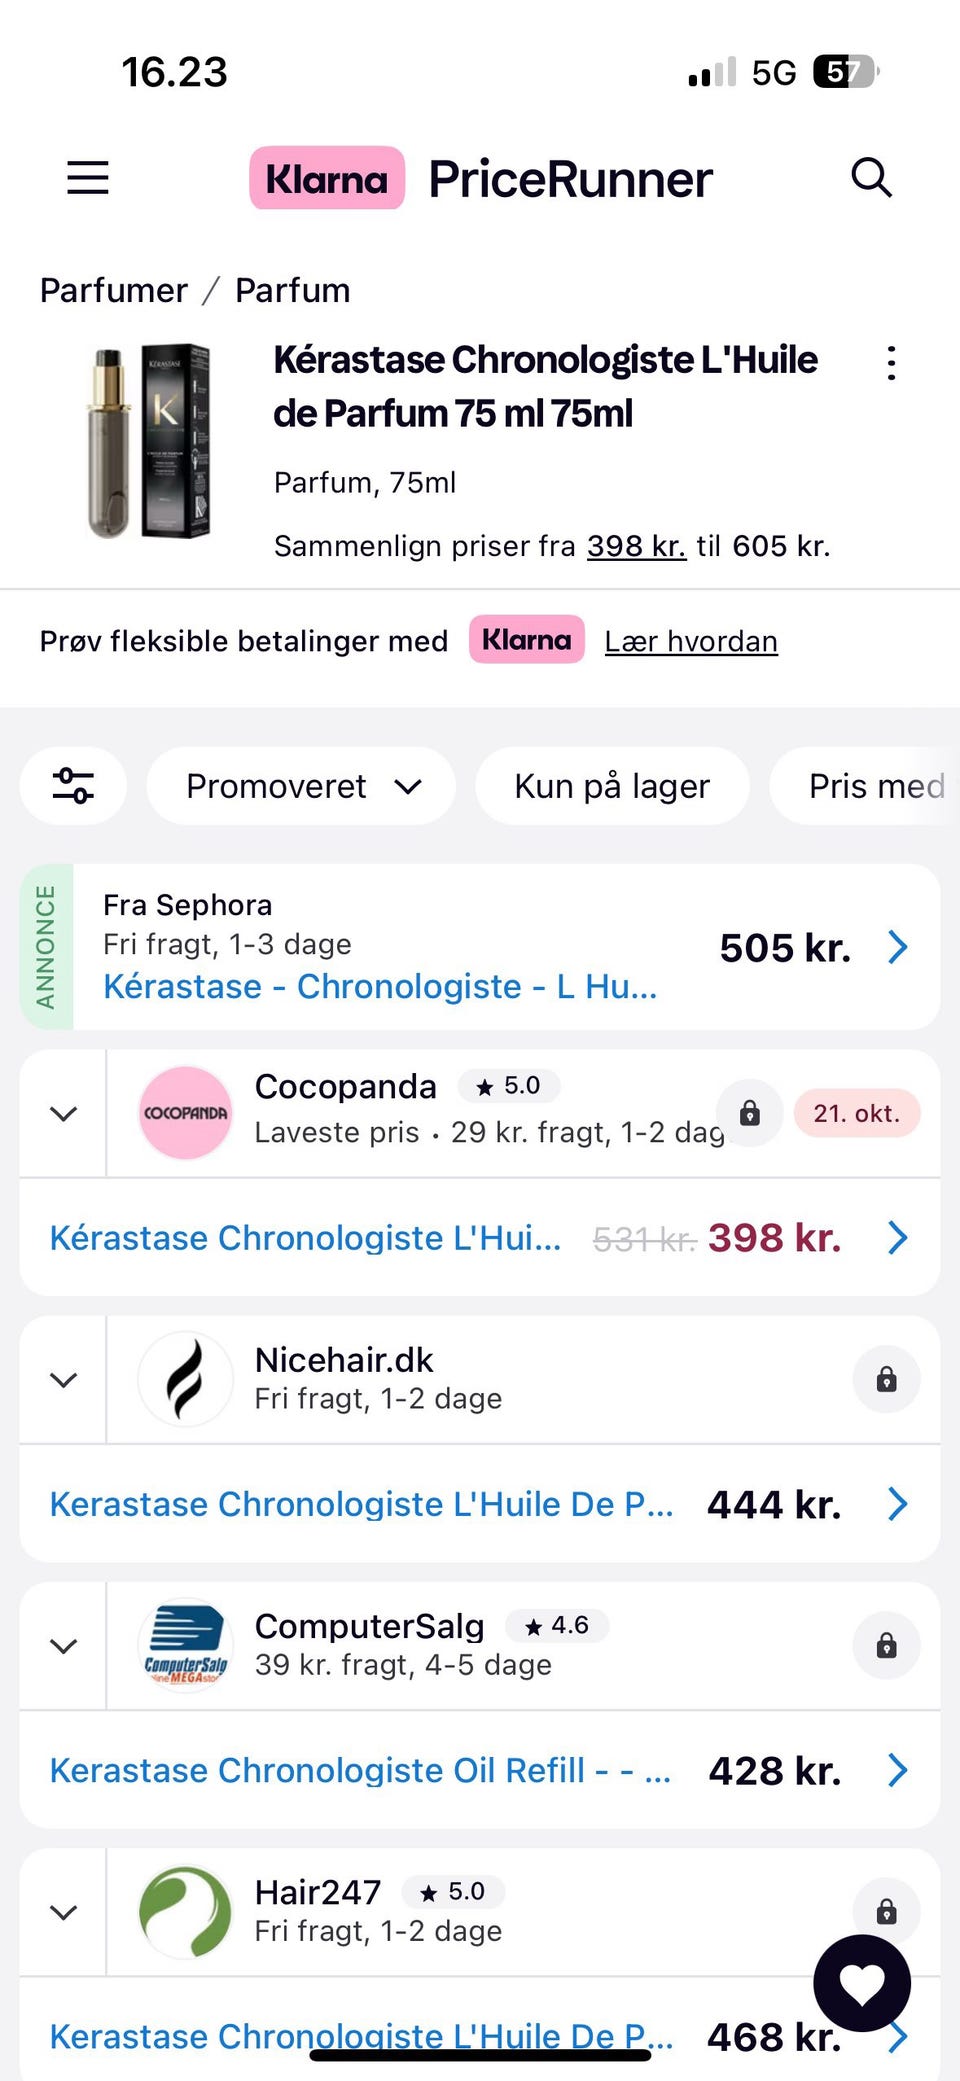Screen dimensions: 960x2081
Task: Go to the Parfumer breadcrumb
Action: coord(113,290)
